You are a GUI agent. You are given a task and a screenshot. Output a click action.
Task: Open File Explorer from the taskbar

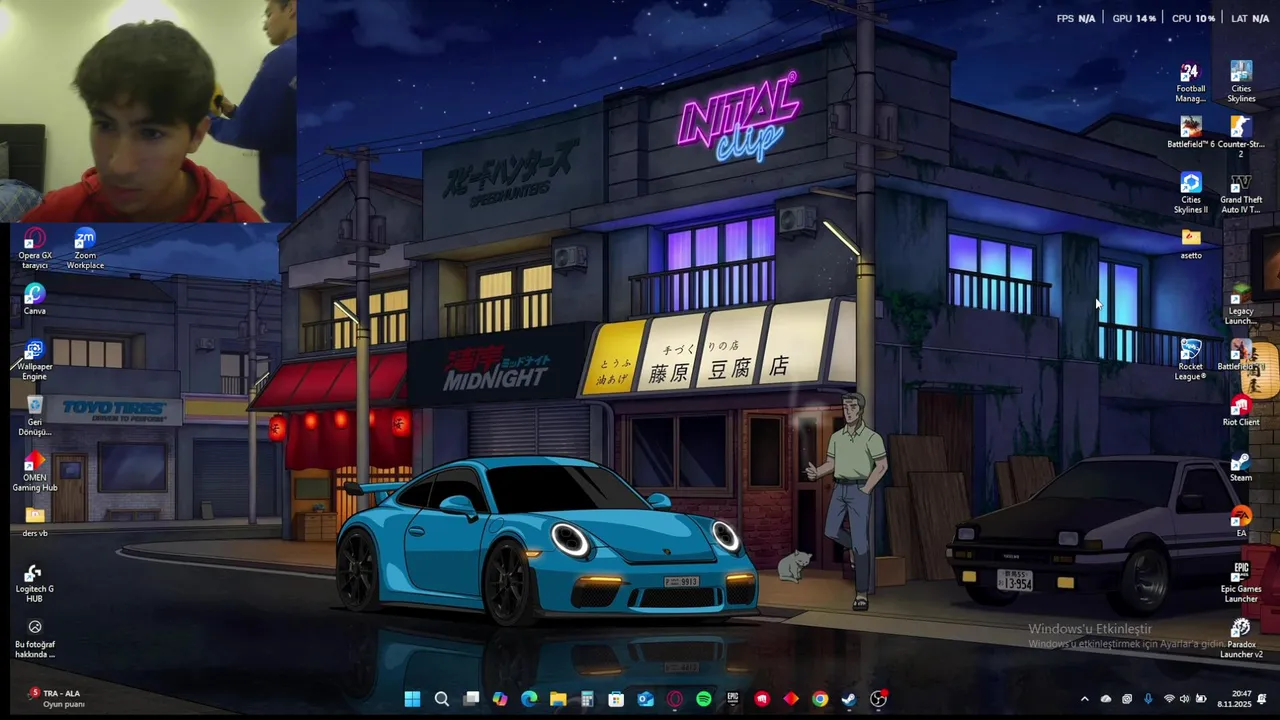click(558, 699)
